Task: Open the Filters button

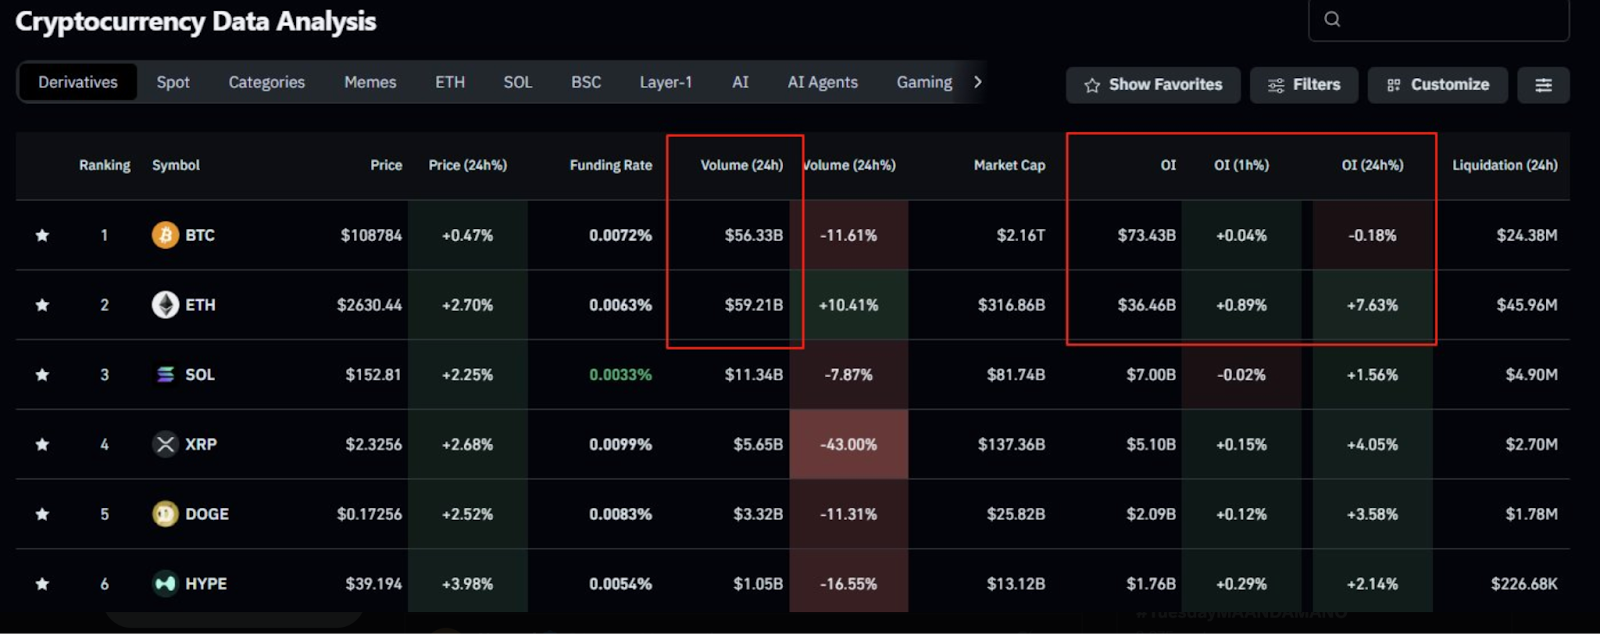Action: tap(1304, 85)
